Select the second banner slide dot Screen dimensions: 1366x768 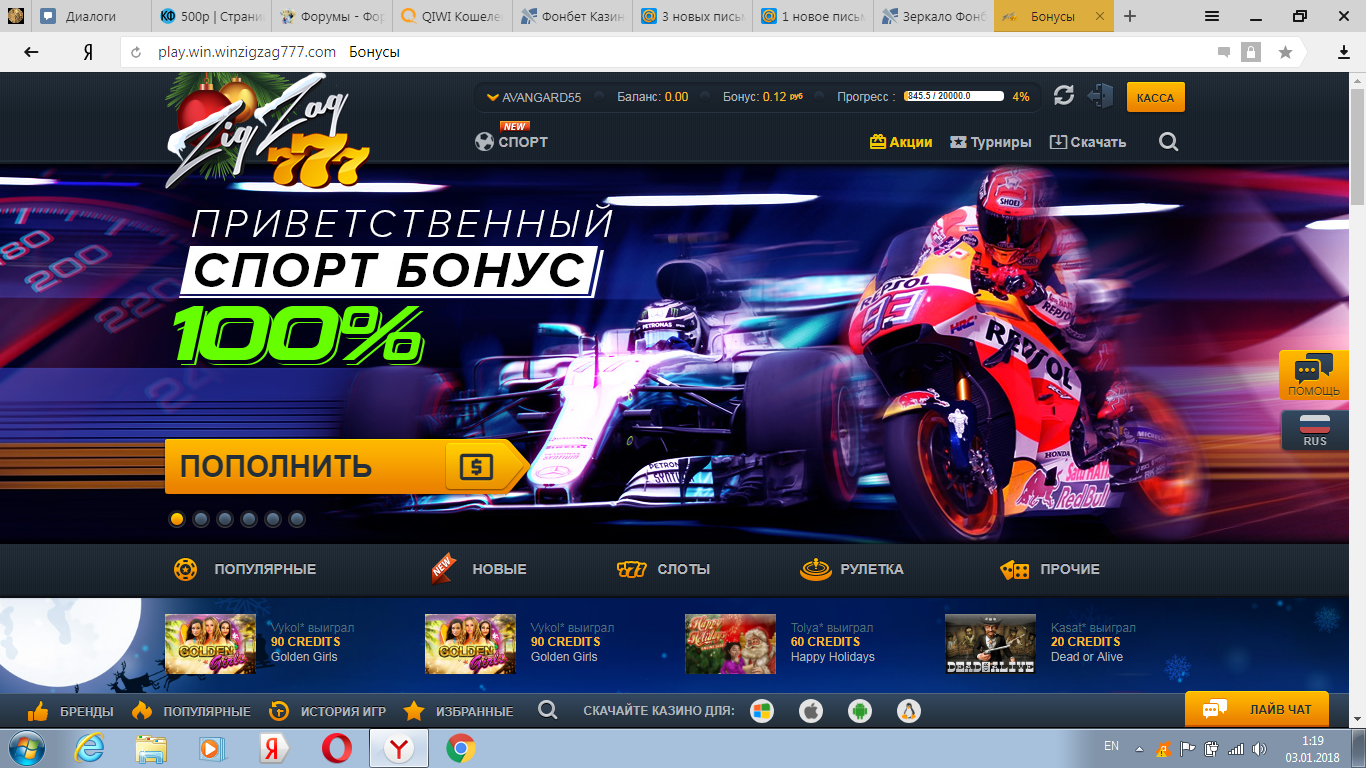pyautogui.click(x=201, y=519)
